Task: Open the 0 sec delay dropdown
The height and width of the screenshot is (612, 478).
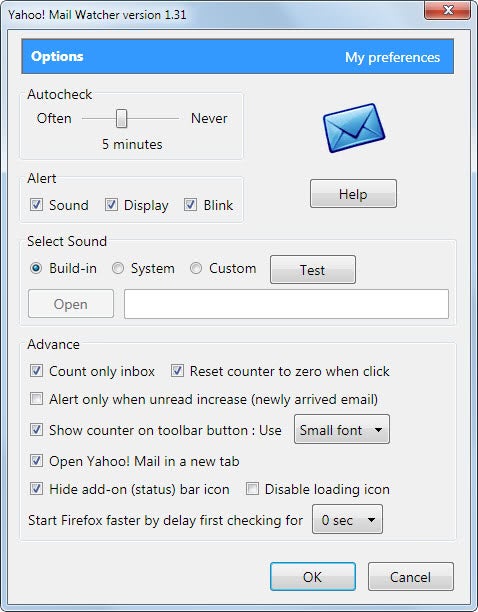Action: point(347,519)
